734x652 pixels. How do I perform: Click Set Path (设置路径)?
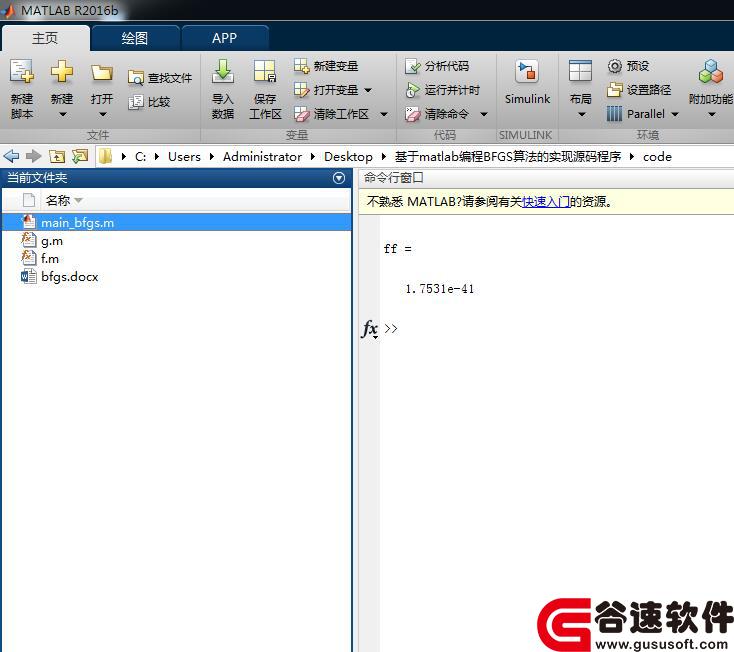[x=639, y=89]
